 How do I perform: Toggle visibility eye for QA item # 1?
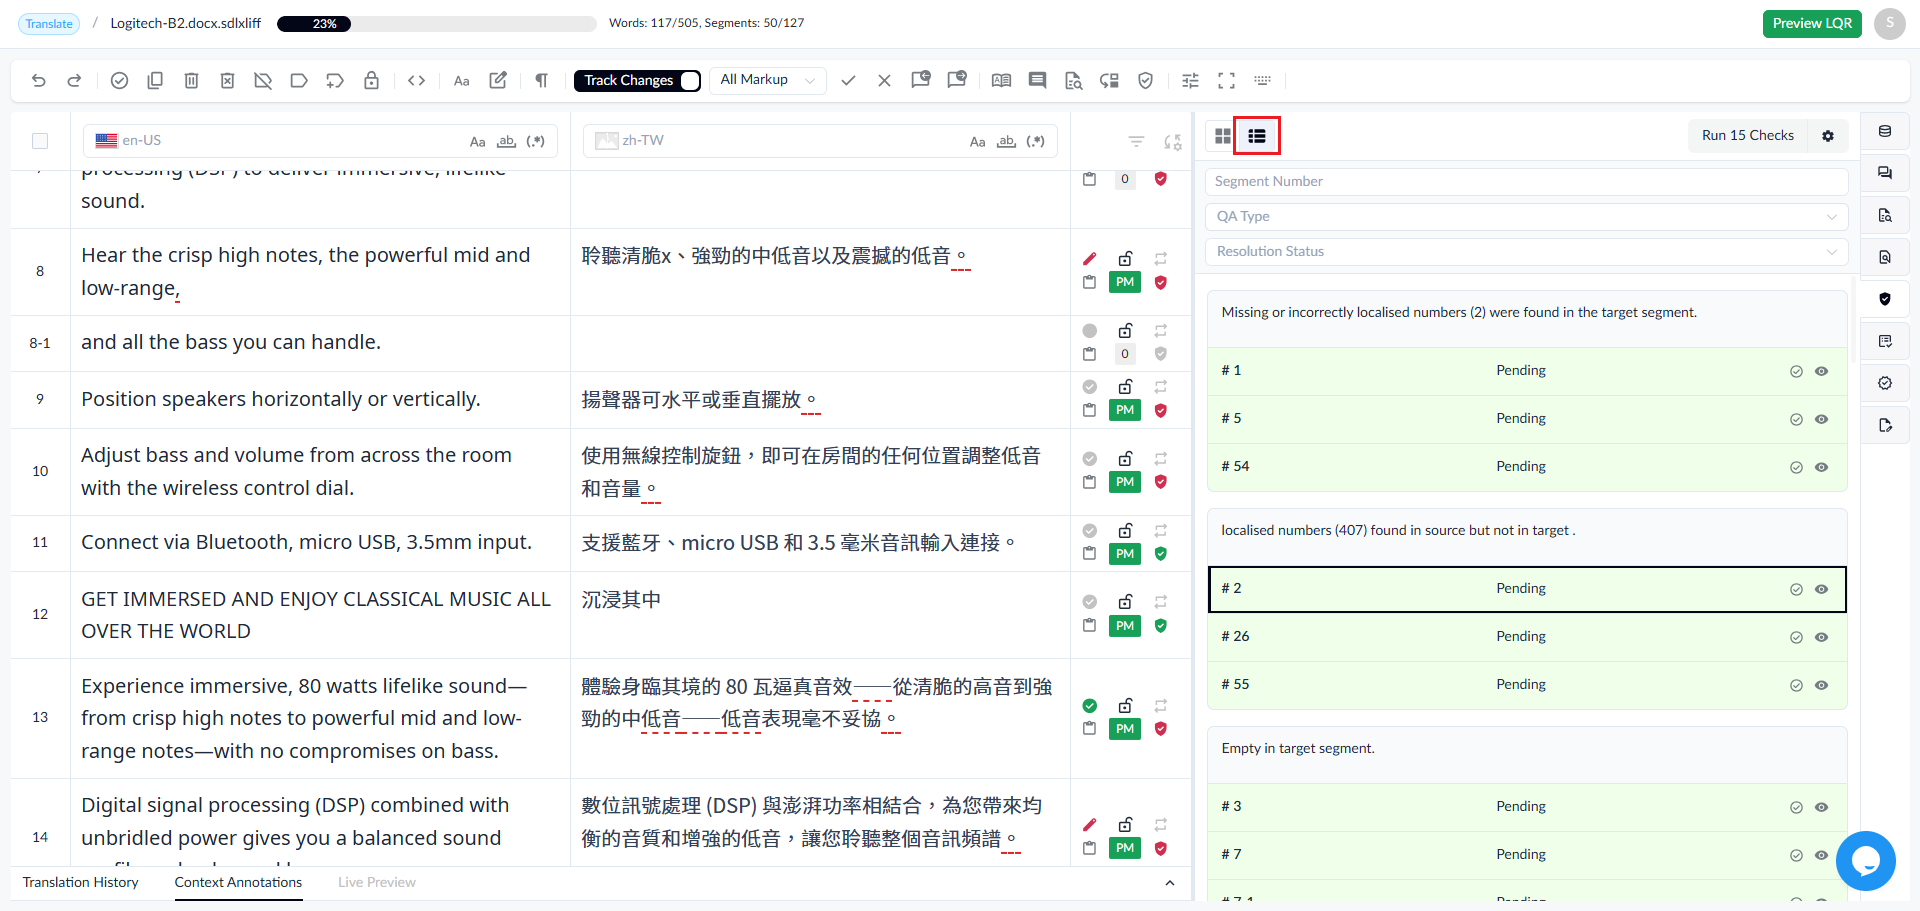[1821, 371]
